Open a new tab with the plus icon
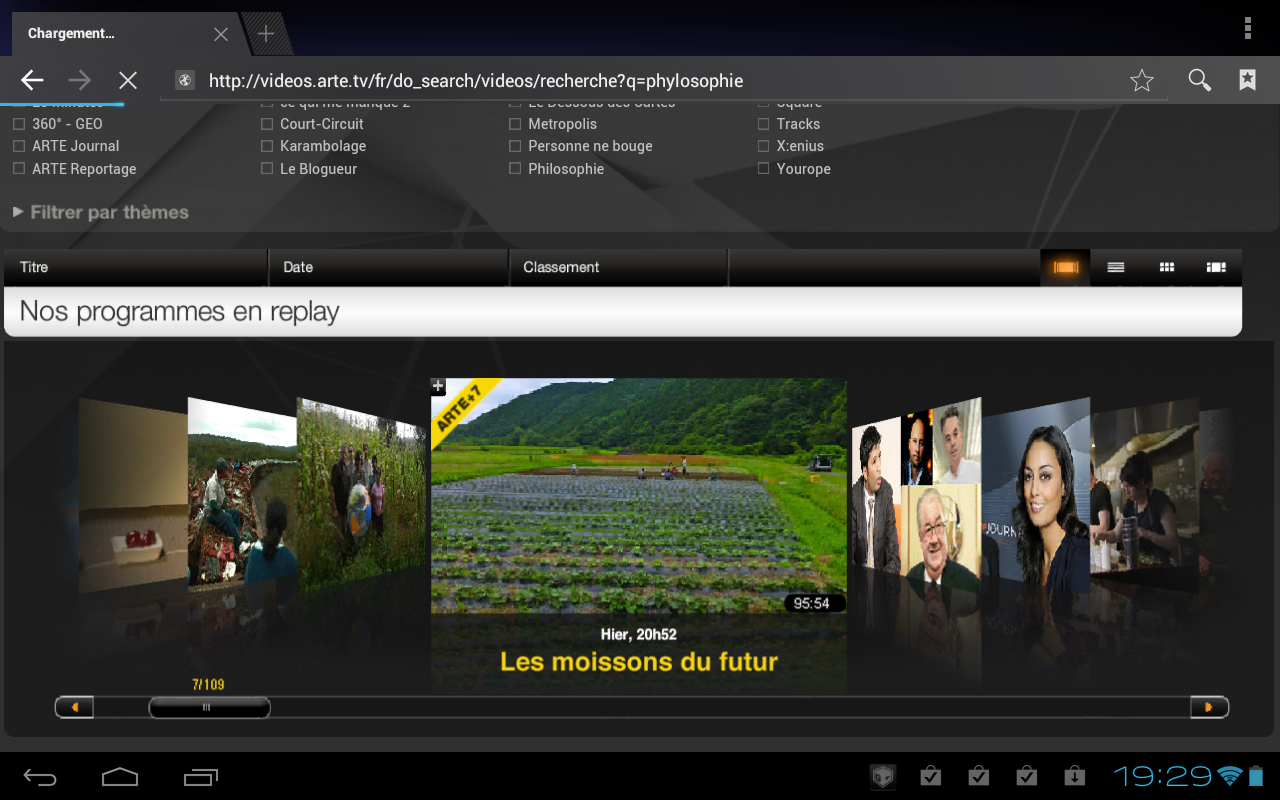The width and height of the screenshot is (1280, 800). (x=266, y=34)
